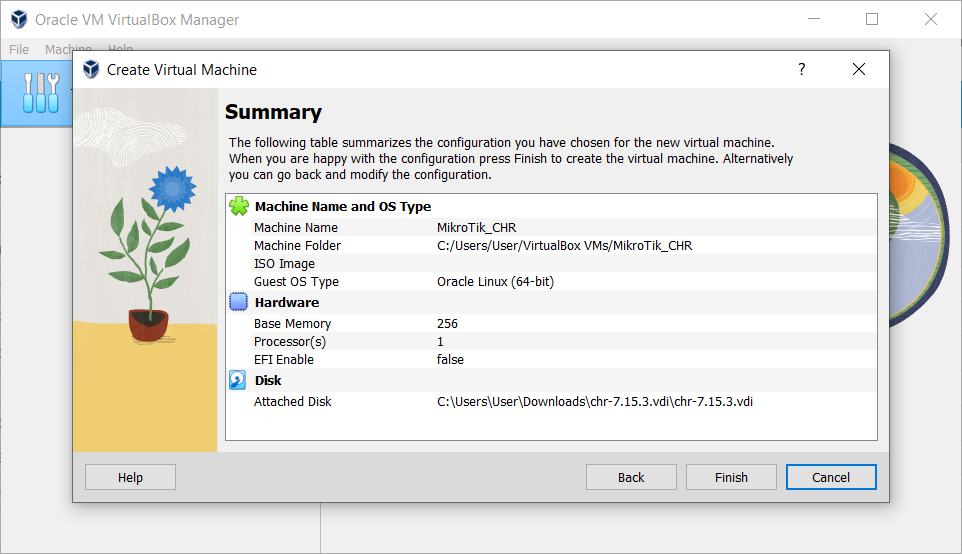The image size is (962, 554).
Task: Select the Guest OS Type row
Action: point(550,282)
